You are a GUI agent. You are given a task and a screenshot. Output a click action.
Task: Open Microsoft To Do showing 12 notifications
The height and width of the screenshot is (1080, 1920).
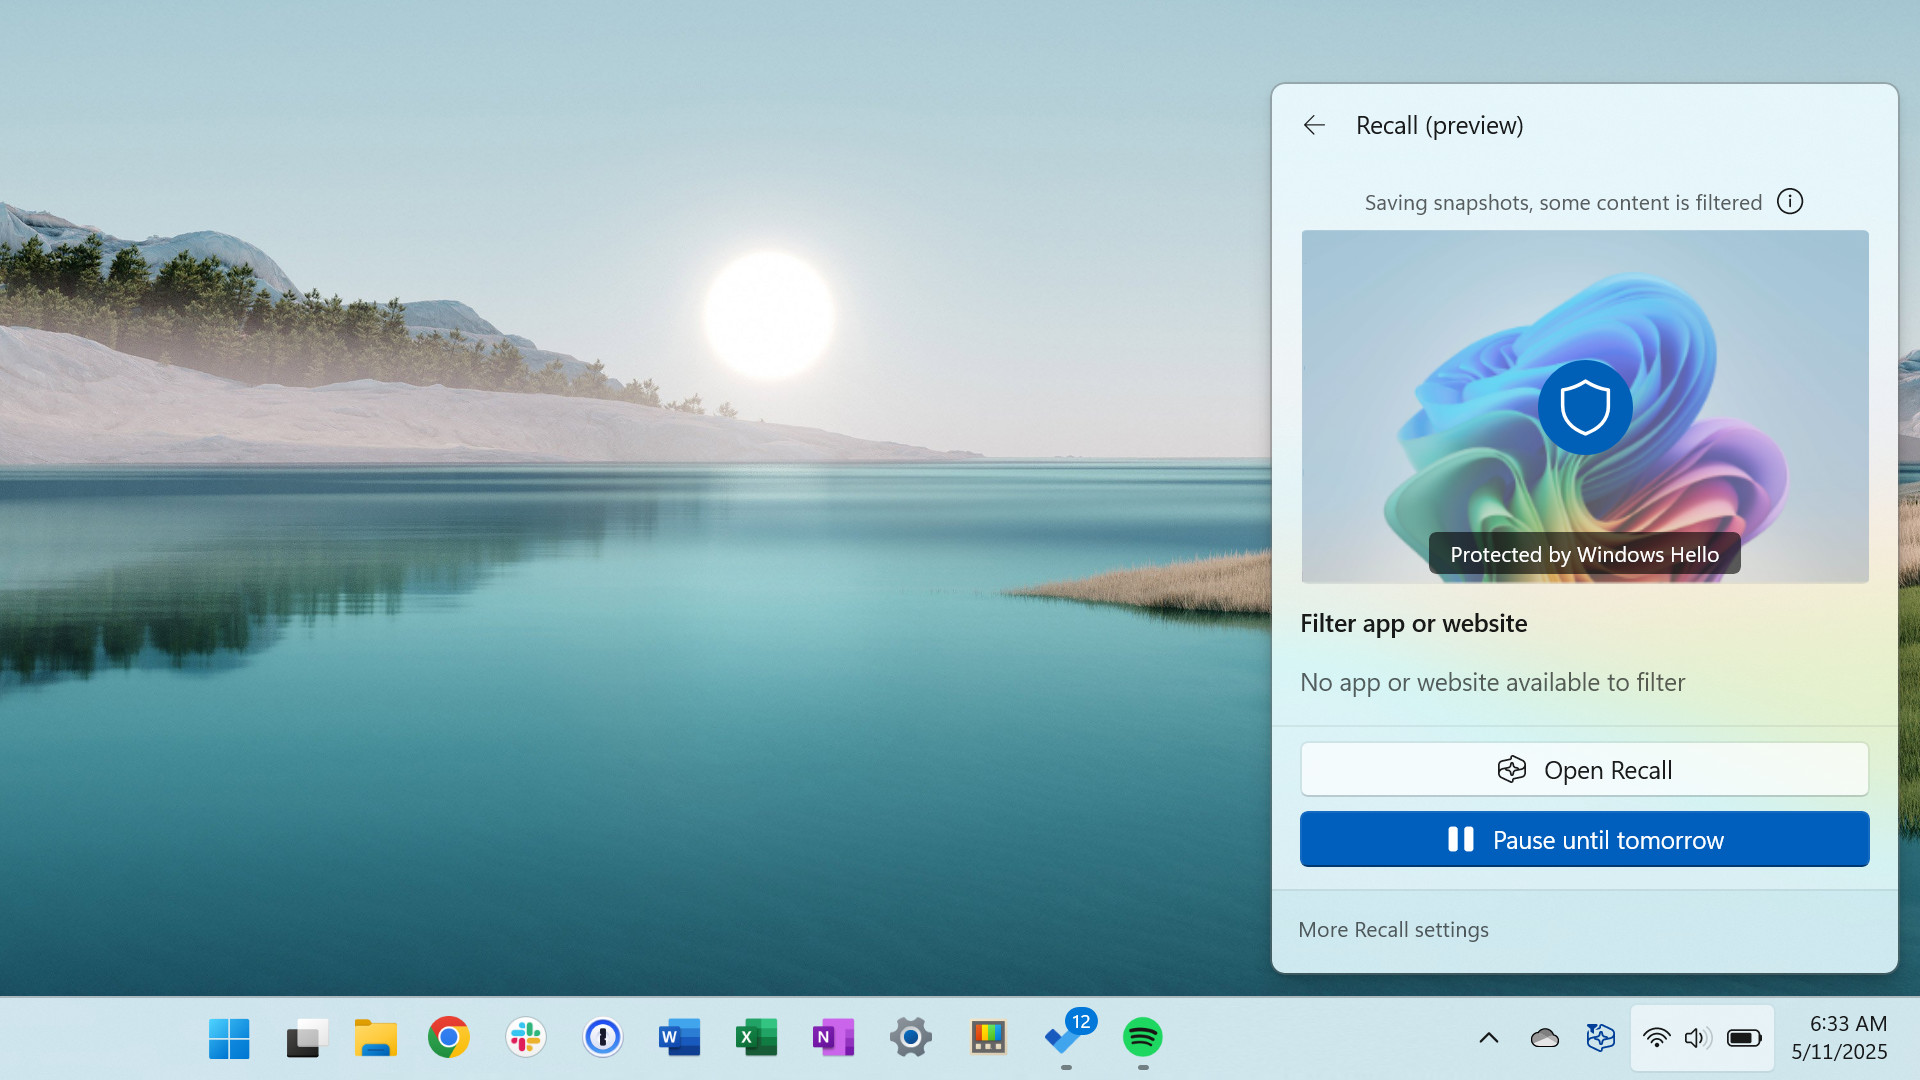[1065, 1038]
